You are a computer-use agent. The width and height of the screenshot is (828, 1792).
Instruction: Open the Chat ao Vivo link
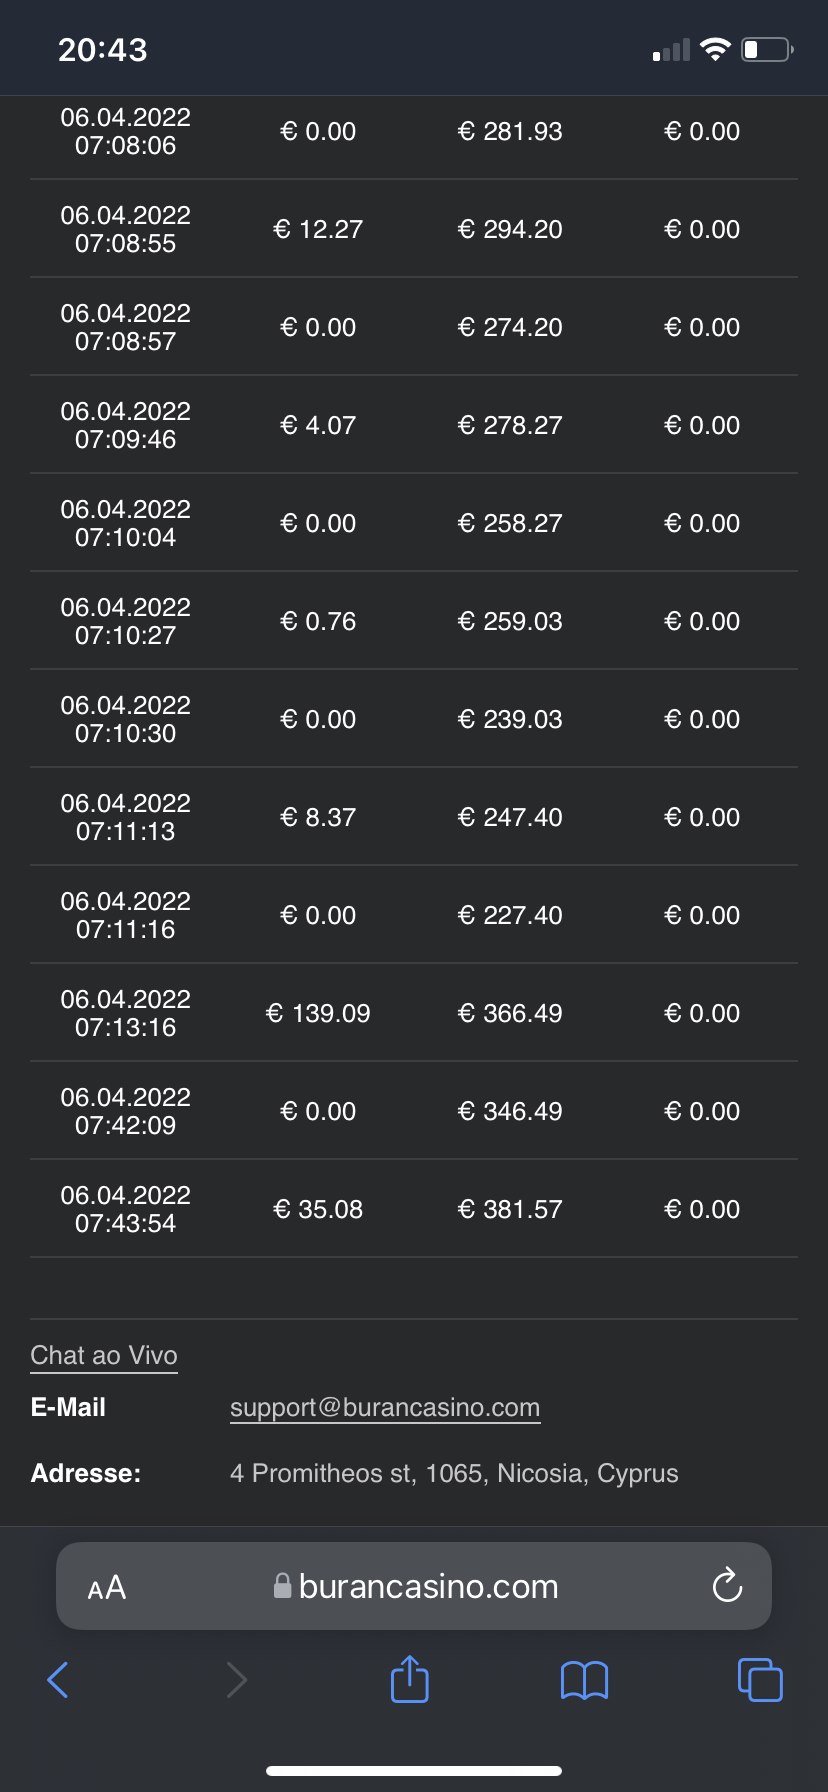[104, 1355]
